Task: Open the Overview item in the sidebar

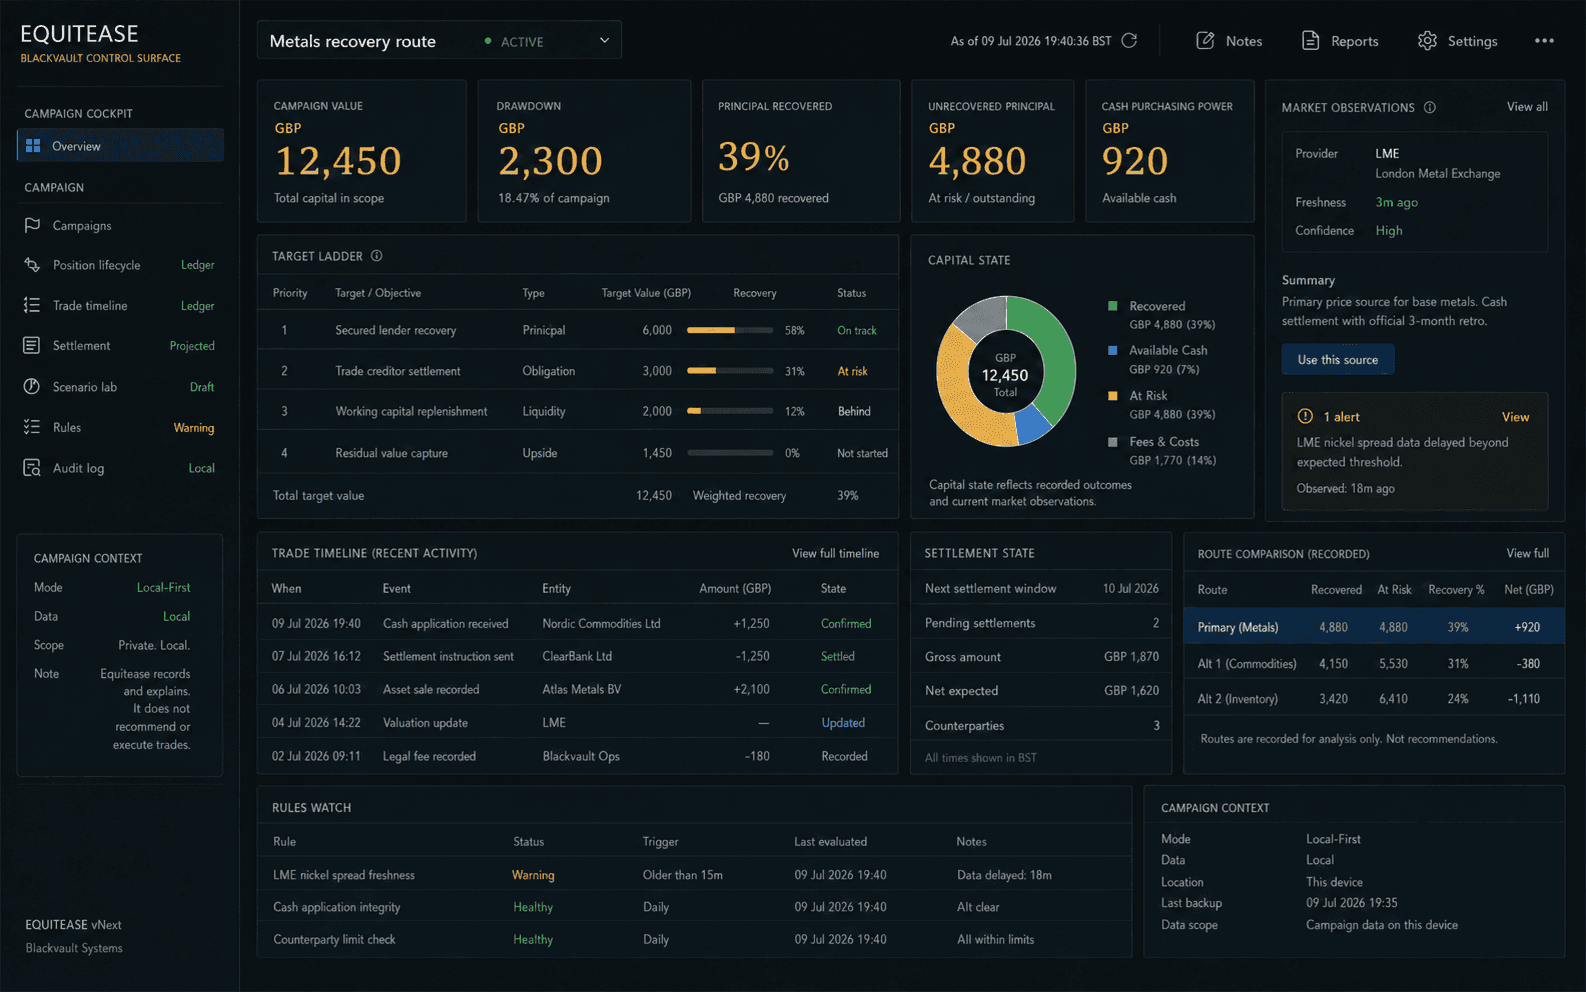Action: point(120,146)
